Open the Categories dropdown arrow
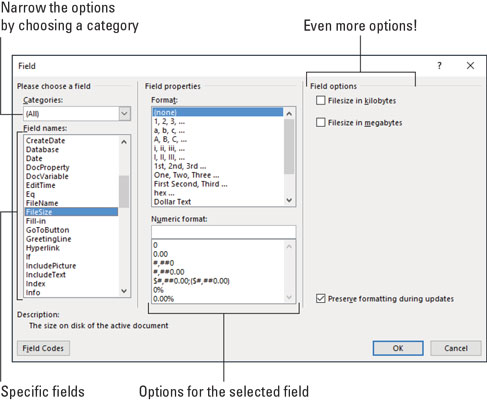 [x=124, y=114]
